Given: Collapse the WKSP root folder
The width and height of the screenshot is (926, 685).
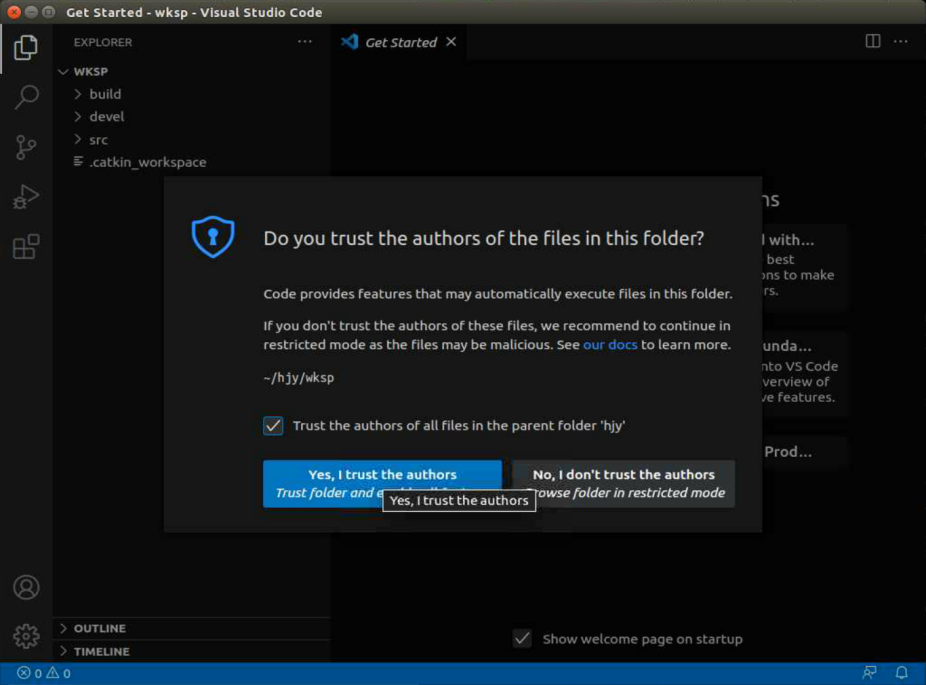Looking at the screenshot, I should click(63, 71).
